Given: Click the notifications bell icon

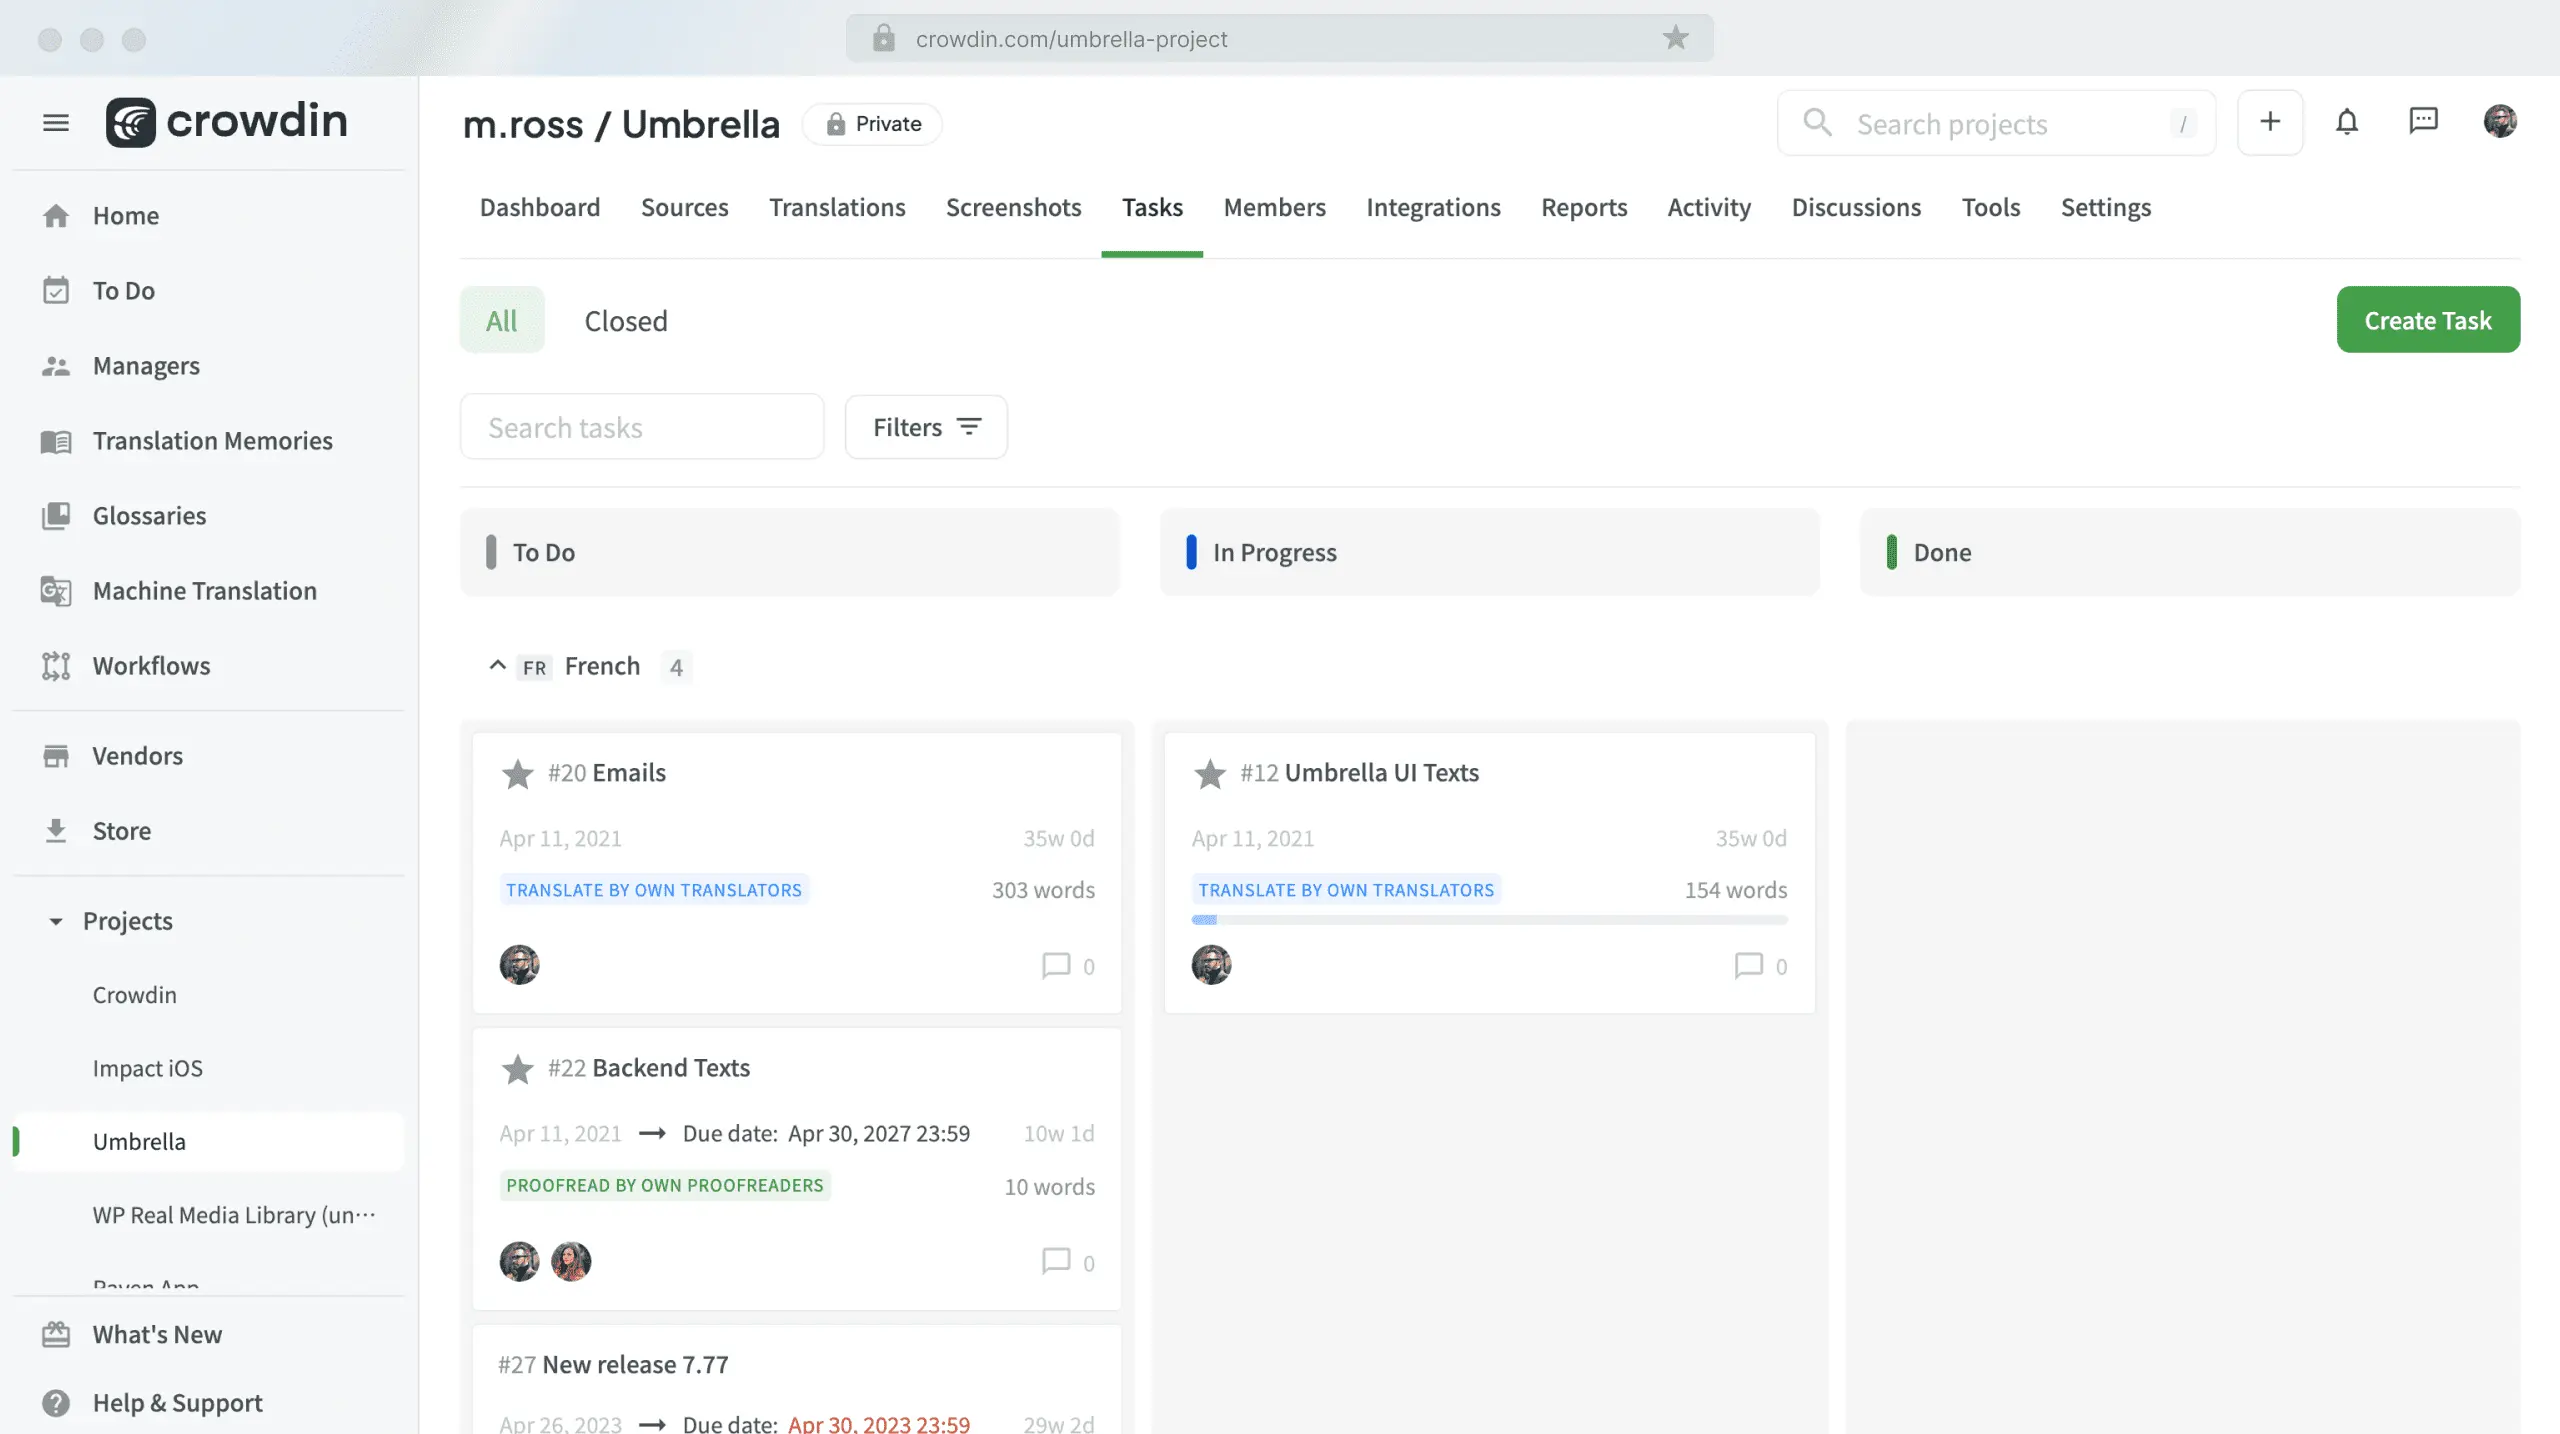Looking at the screenshot, I should coord(2347,121).
